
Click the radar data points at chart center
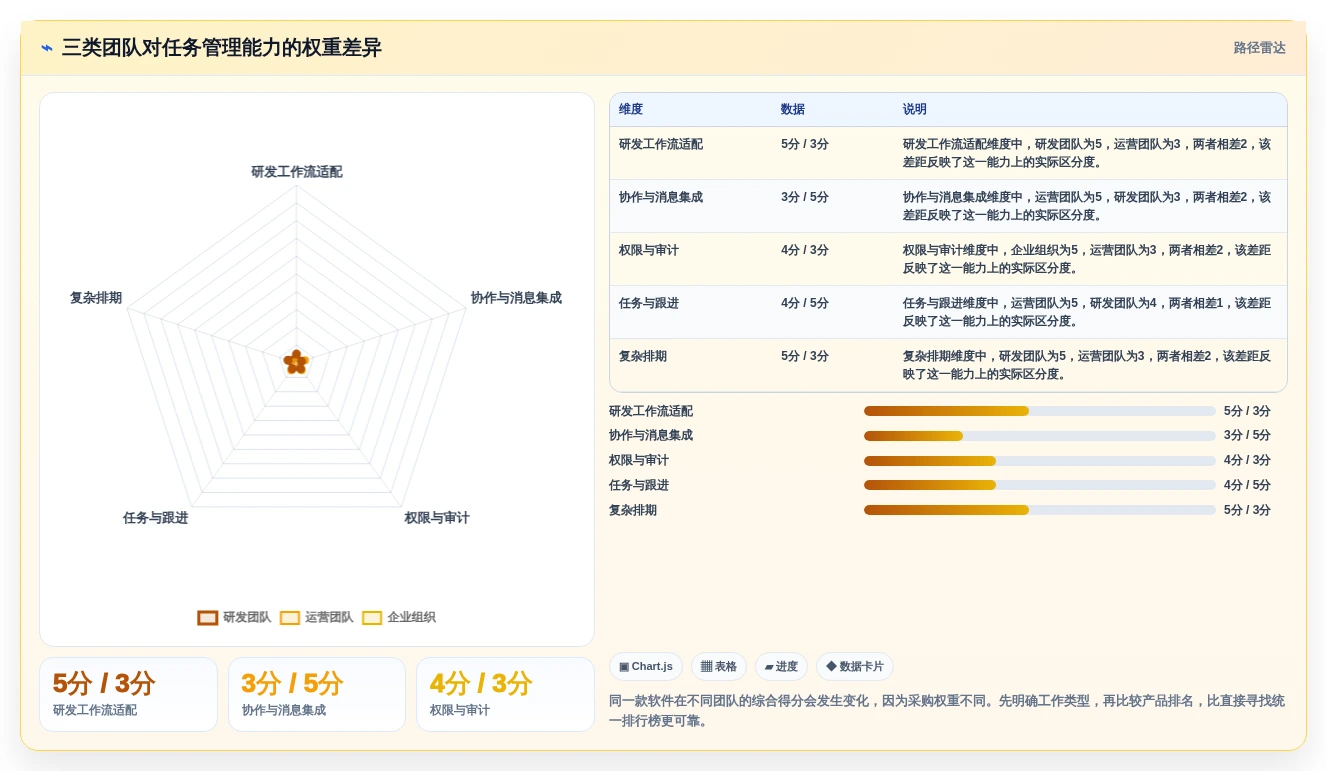tap(296, 362)
